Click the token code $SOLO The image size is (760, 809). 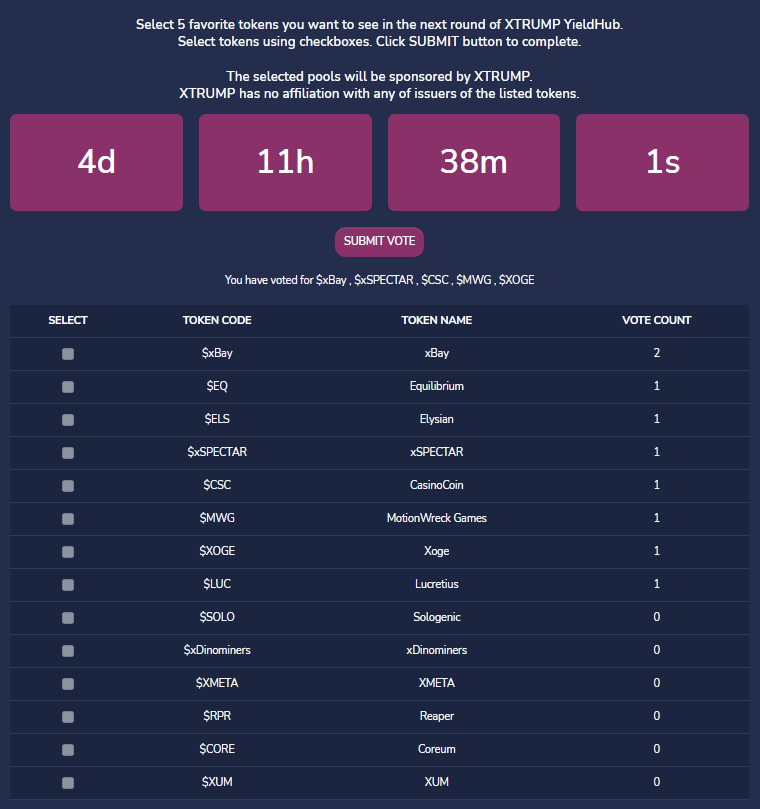click(x=217, y=617)
